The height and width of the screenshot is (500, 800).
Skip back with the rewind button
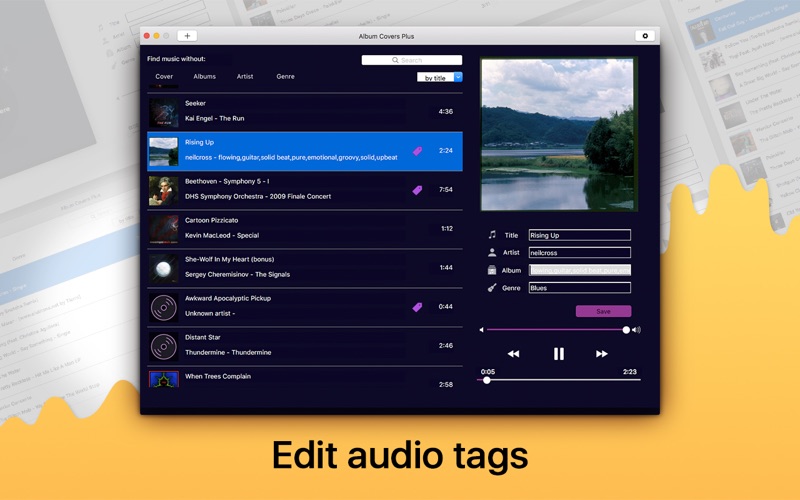point(513,354)
